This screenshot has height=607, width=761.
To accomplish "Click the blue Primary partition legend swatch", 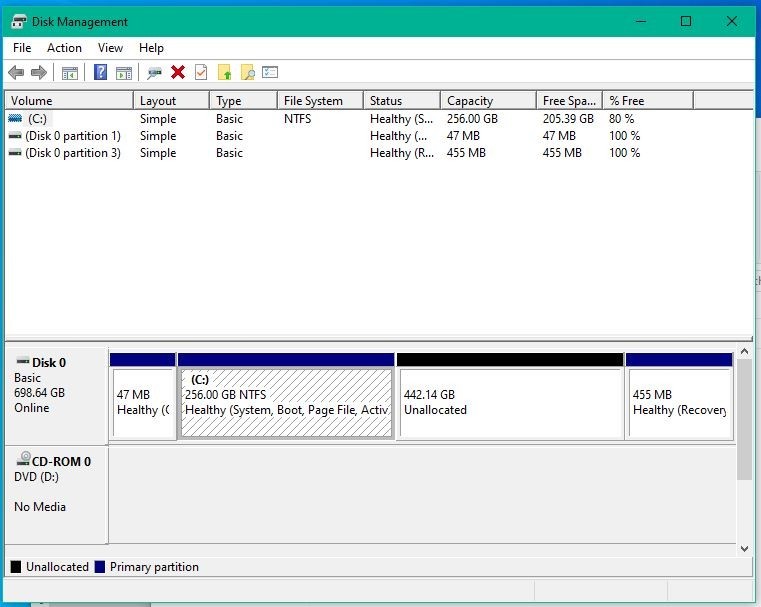I will [x=99, y=567].
